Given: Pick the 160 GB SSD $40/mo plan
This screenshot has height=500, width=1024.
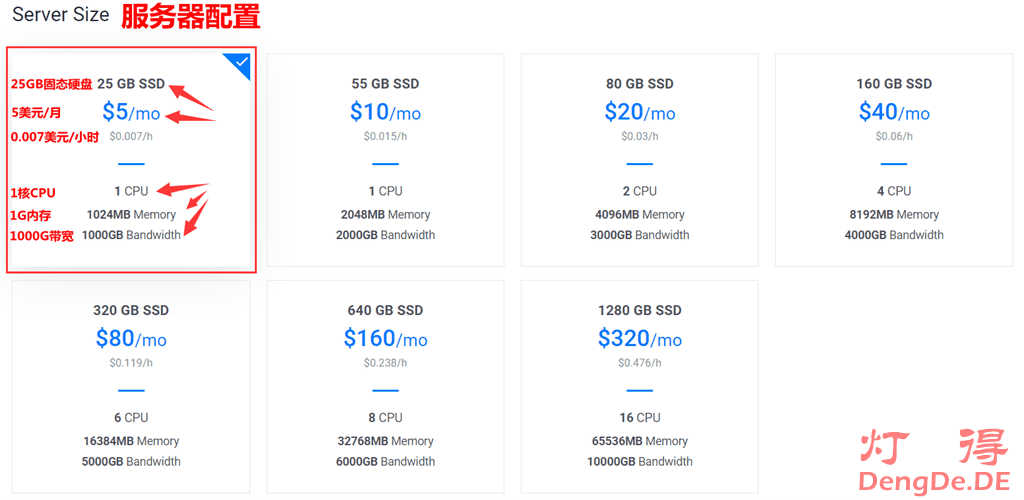Looking at the screenshot, I should [893, 160].
